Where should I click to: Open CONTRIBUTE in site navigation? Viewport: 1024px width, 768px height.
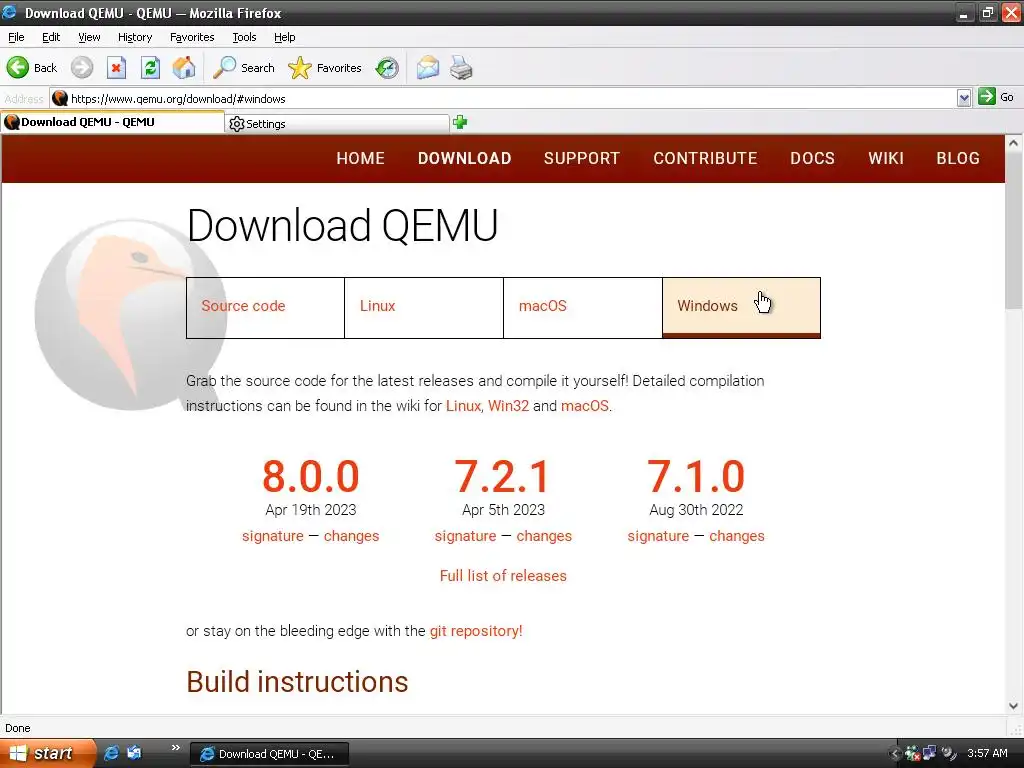(705, 158)
